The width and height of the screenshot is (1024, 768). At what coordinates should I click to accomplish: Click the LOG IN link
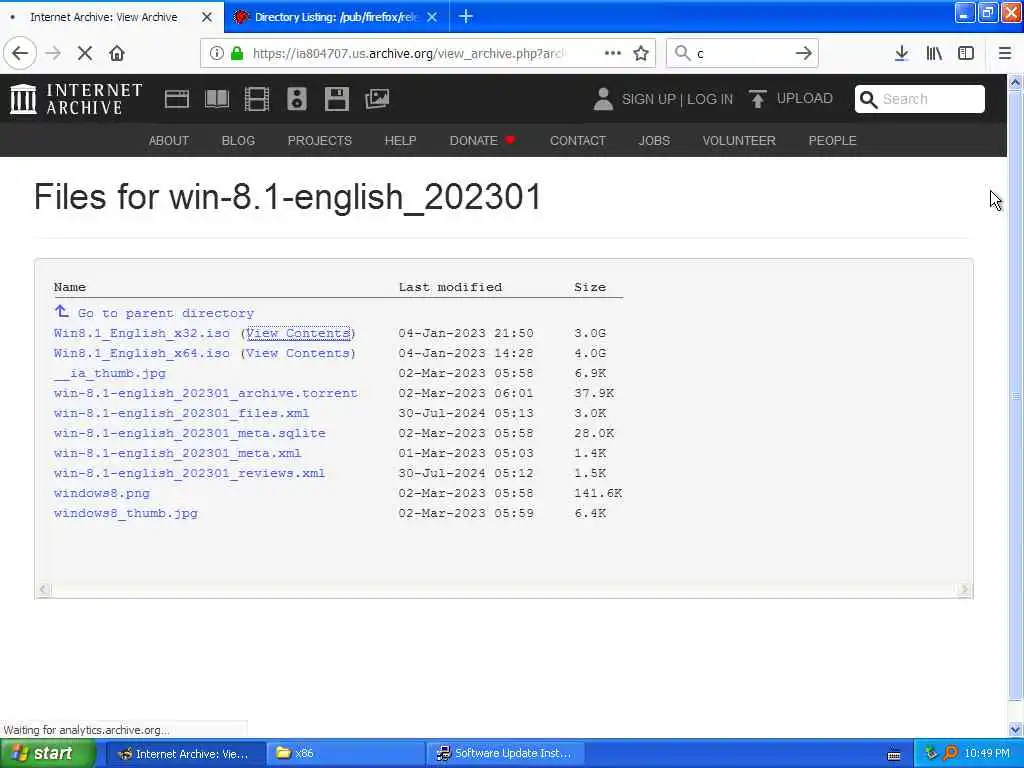pyautogui.click(x=710, y=99)
